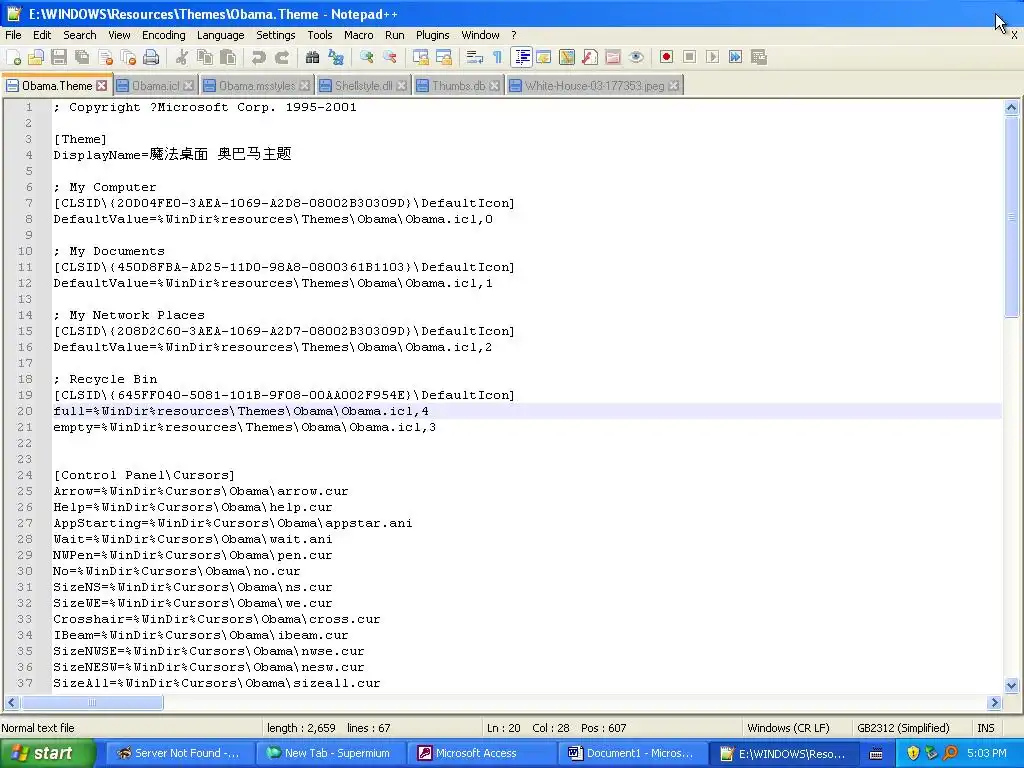Toggle synchronize vertical scrolling icon
The height and width of the screenshot is (768, 1024).
click(x=421, y=57)
